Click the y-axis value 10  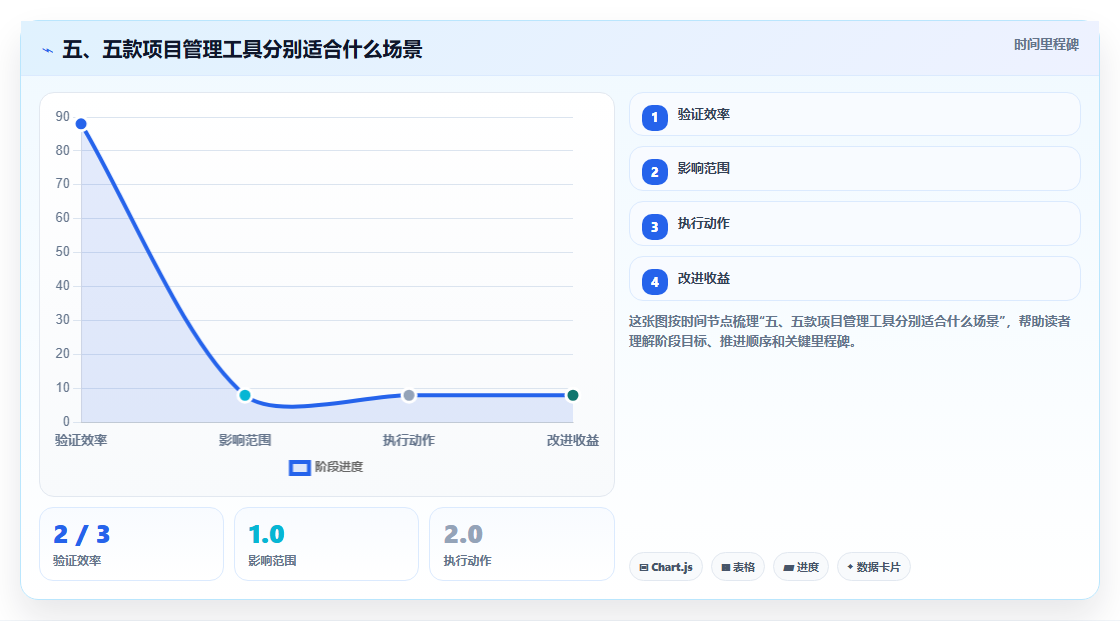(x=63, y=387)
